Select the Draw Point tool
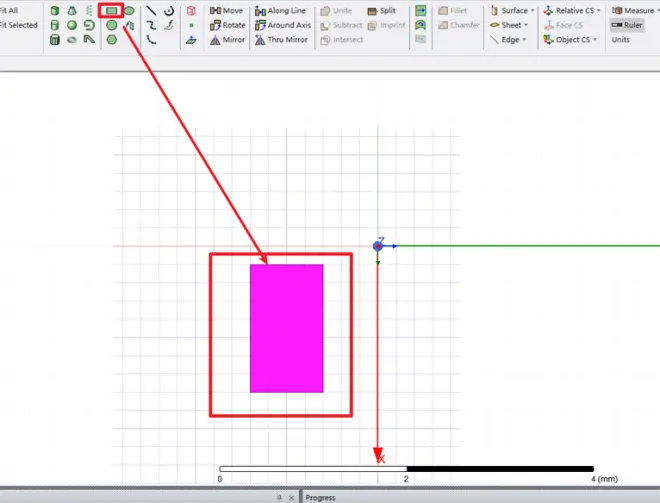660x503 pixels. coord(191,25)
